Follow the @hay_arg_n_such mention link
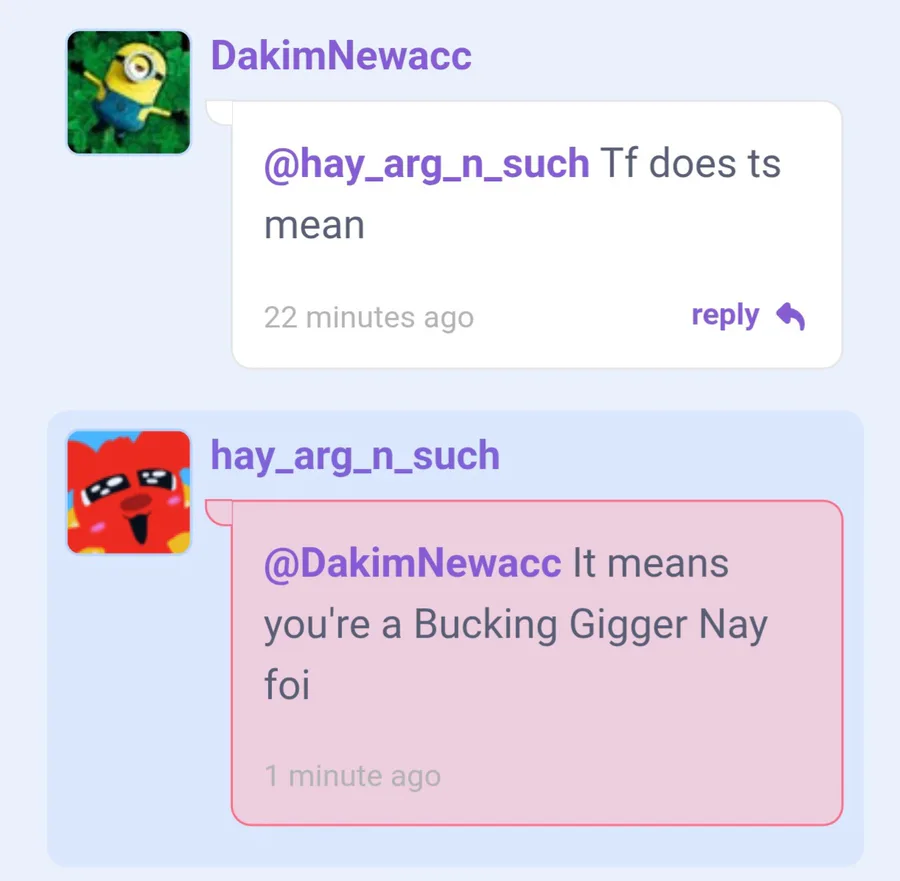The image size is (900, 881). click(426, 164)
